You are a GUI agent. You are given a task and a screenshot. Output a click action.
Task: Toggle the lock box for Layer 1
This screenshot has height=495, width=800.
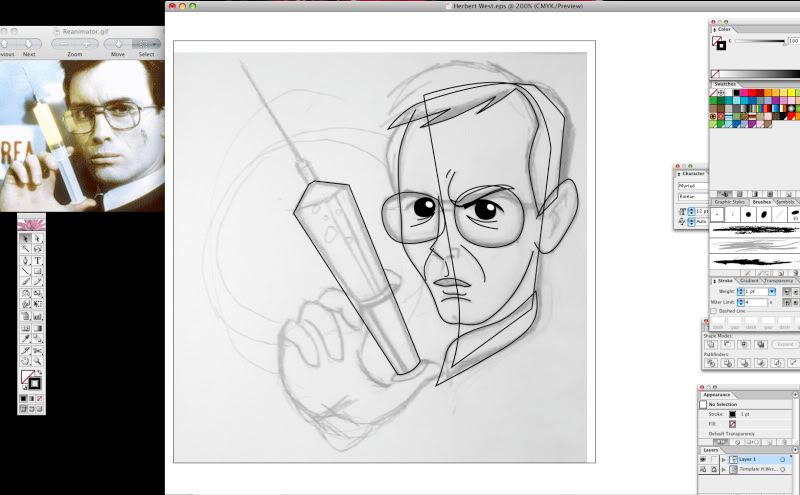click(x=713, y=459)
